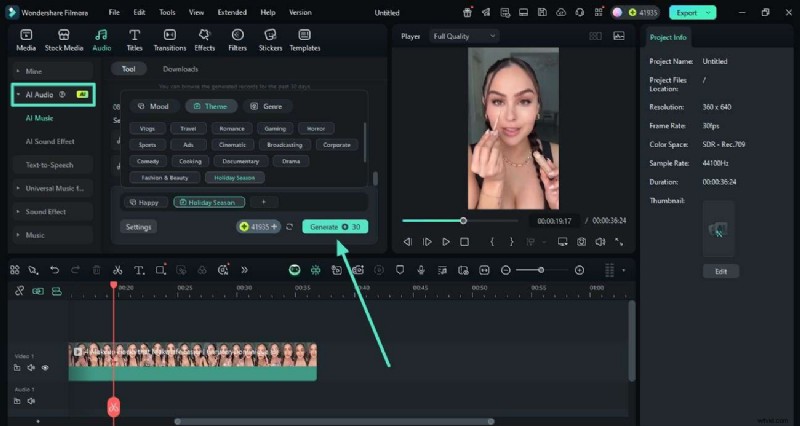Click the Settings button in AI Music
The height and width of the screenshot is (426, 800).
[139, 227]
